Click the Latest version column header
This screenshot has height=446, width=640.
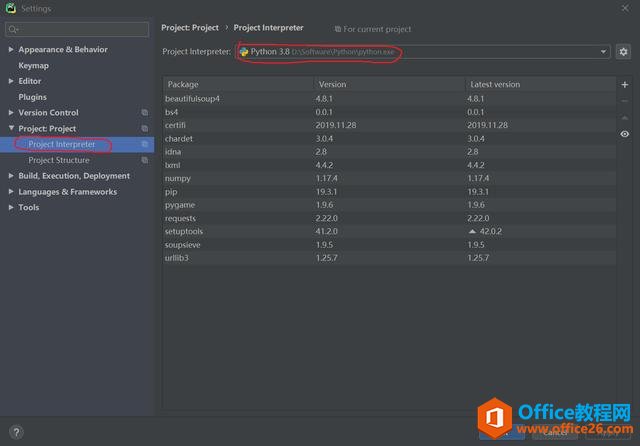pyautogui.click(x=540, y=84)
